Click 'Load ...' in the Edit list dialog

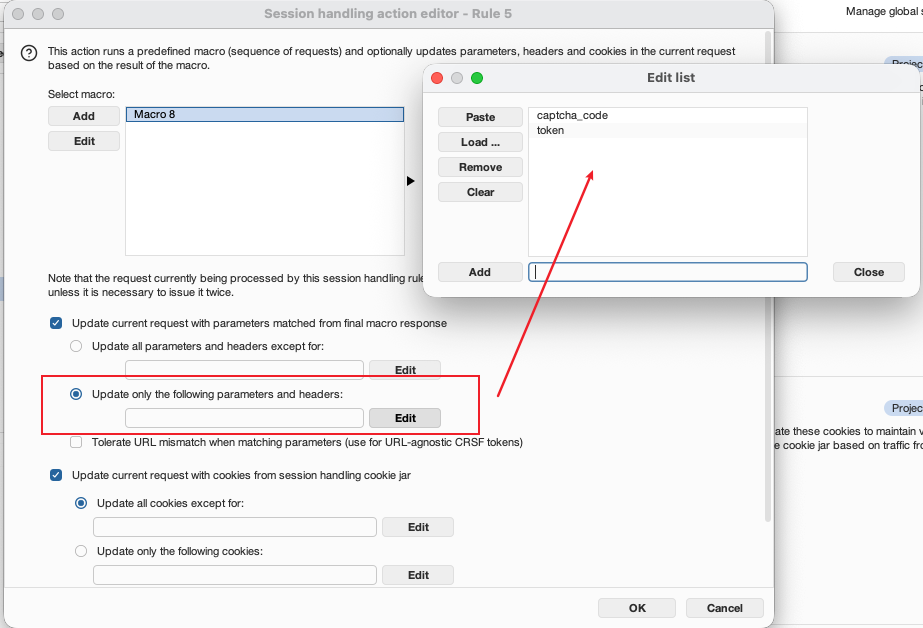click(480, 142)
